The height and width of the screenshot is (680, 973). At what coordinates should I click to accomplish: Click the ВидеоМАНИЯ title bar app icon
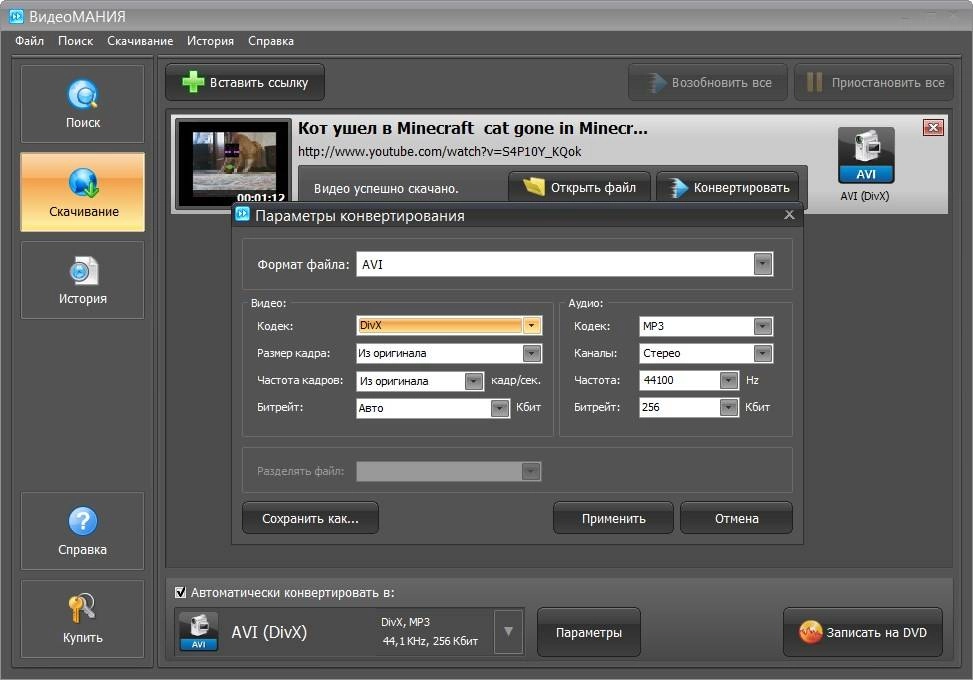(16, 16)
